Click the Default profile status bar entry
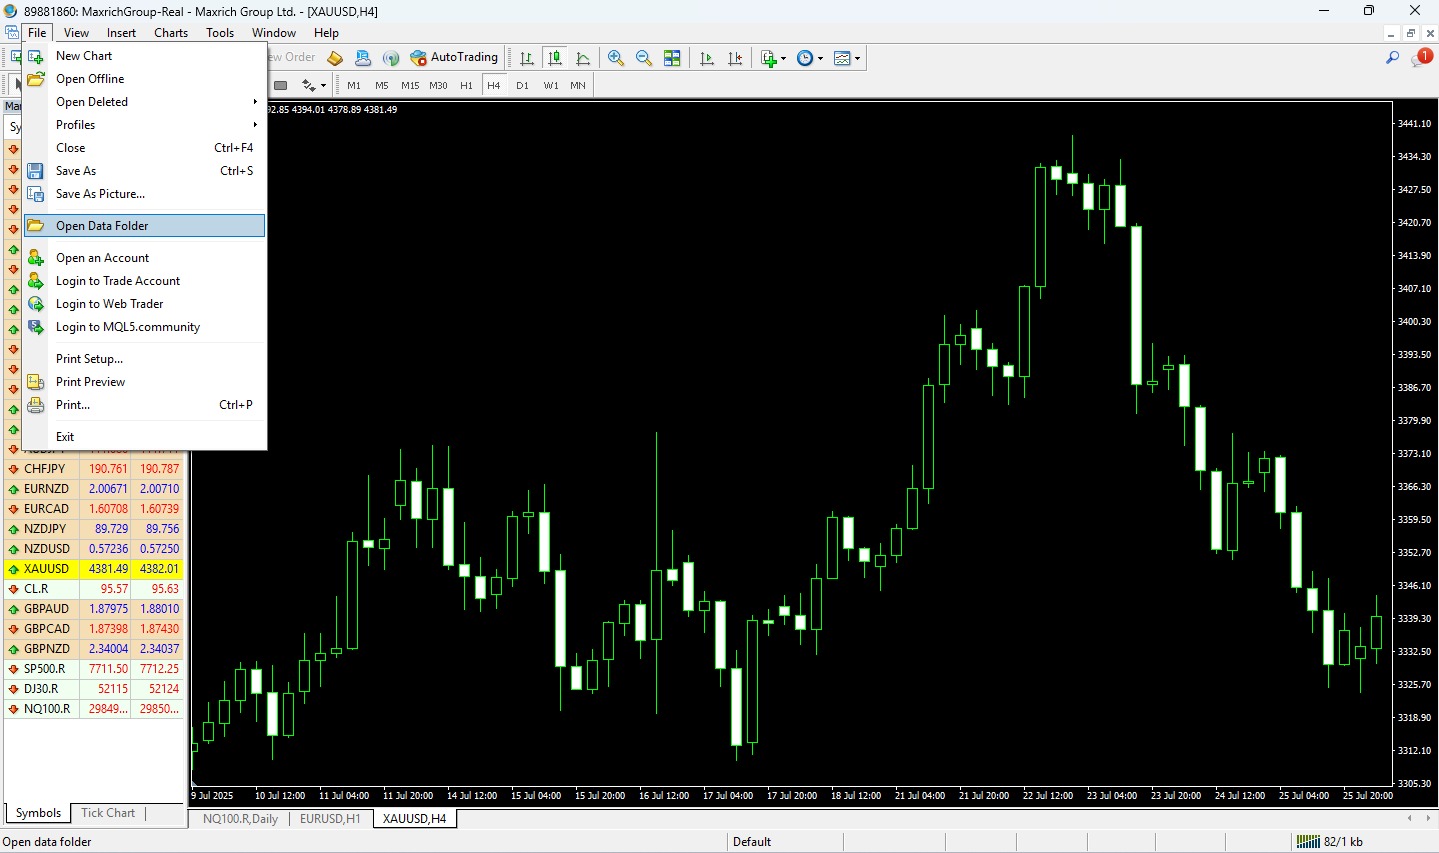 752,842
